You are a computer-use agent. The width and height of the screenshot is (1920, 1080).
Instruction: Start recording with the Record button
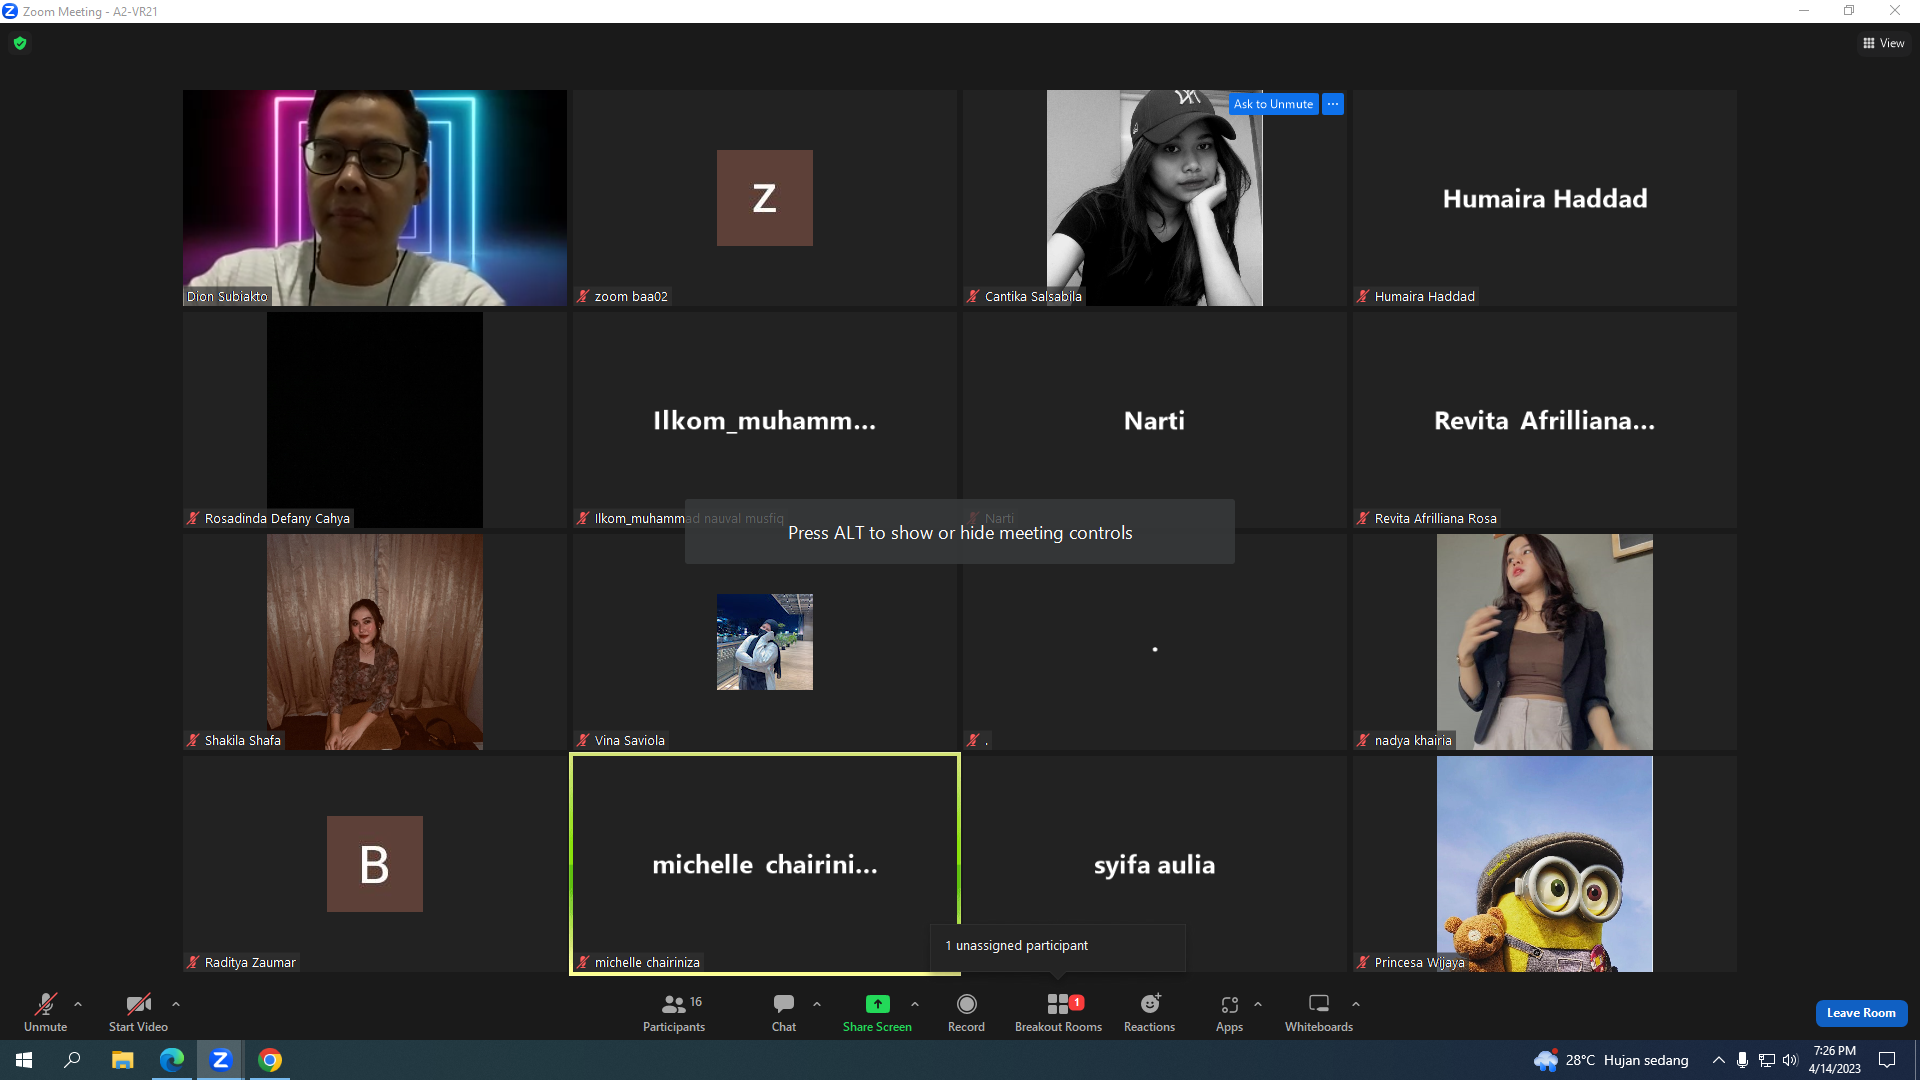966,1012
